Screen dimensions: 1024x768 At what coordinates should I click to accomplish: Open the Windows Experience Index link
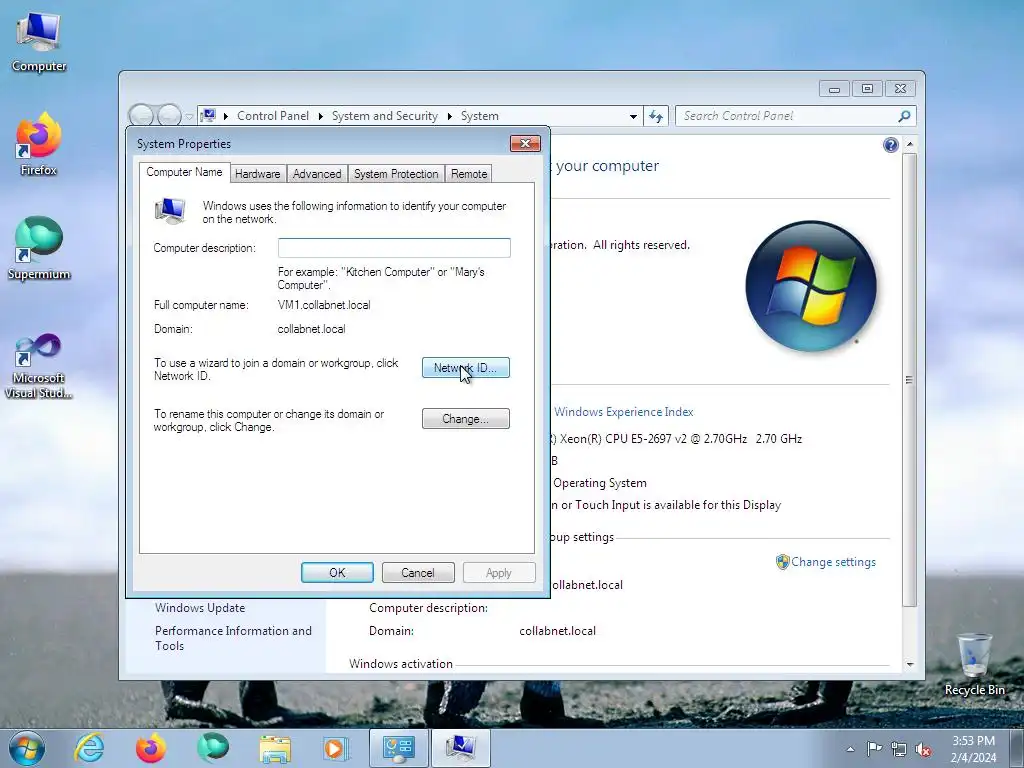pyautogui.click(x=624, y=412)
